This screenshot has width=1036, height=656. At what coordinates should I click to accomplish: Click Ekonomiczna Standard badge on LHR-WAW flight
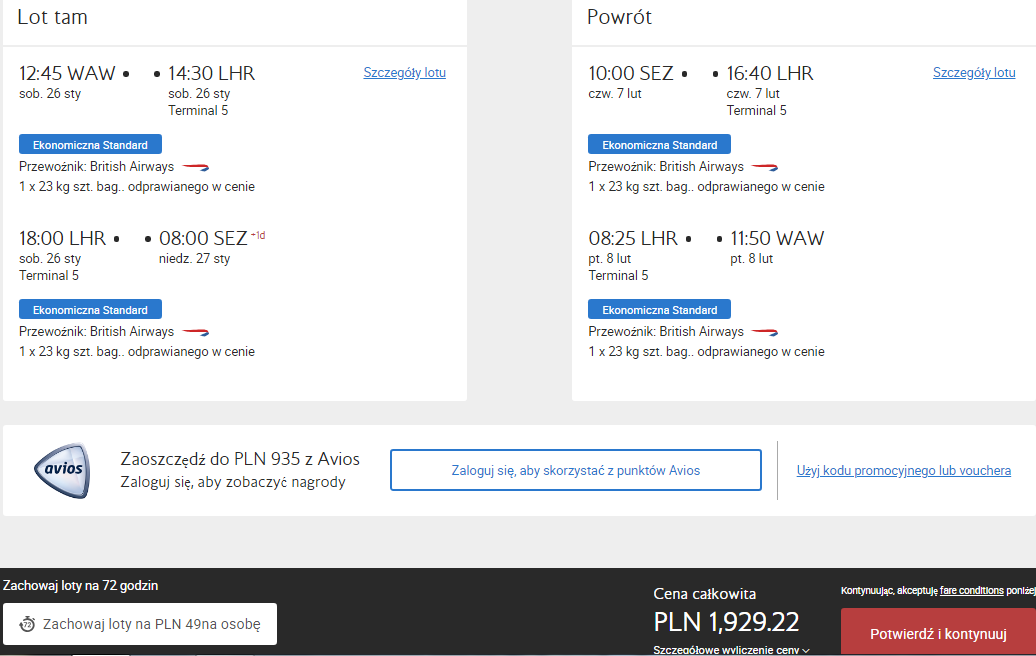point(659,310)
